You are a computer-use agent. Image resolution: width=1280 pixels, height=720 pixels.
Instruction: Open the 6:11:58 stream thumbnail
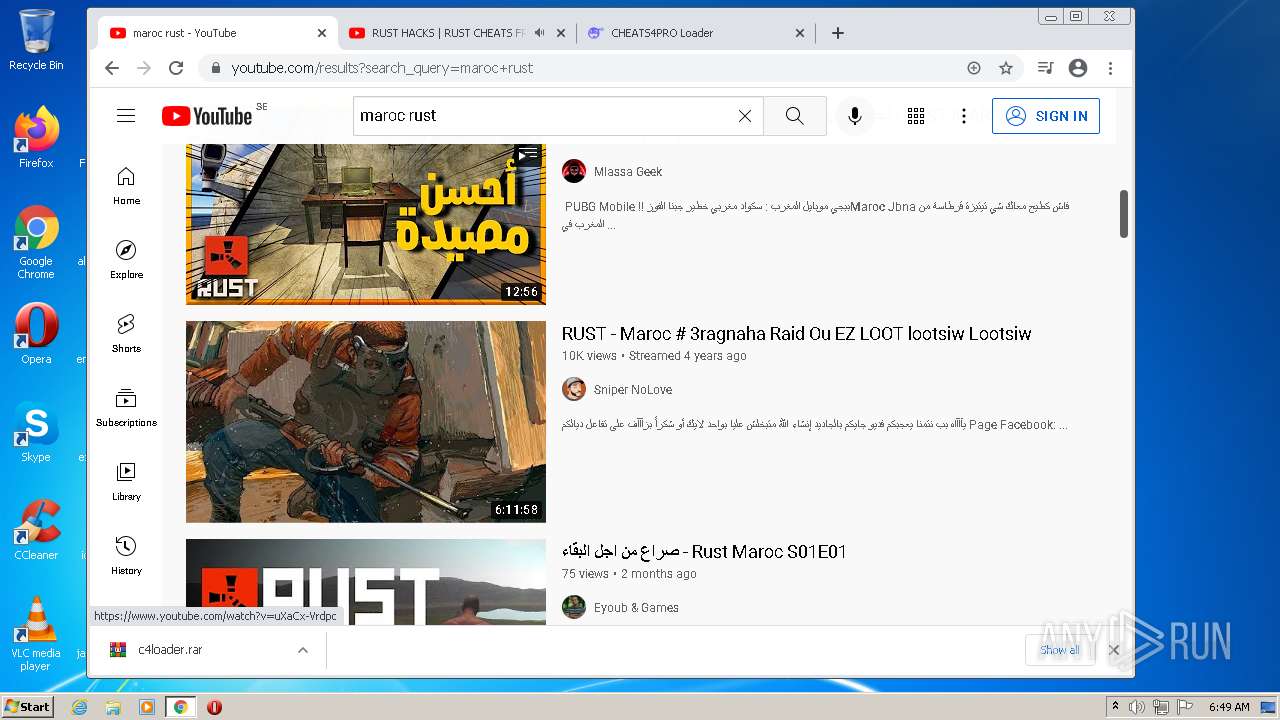(366, 422)
